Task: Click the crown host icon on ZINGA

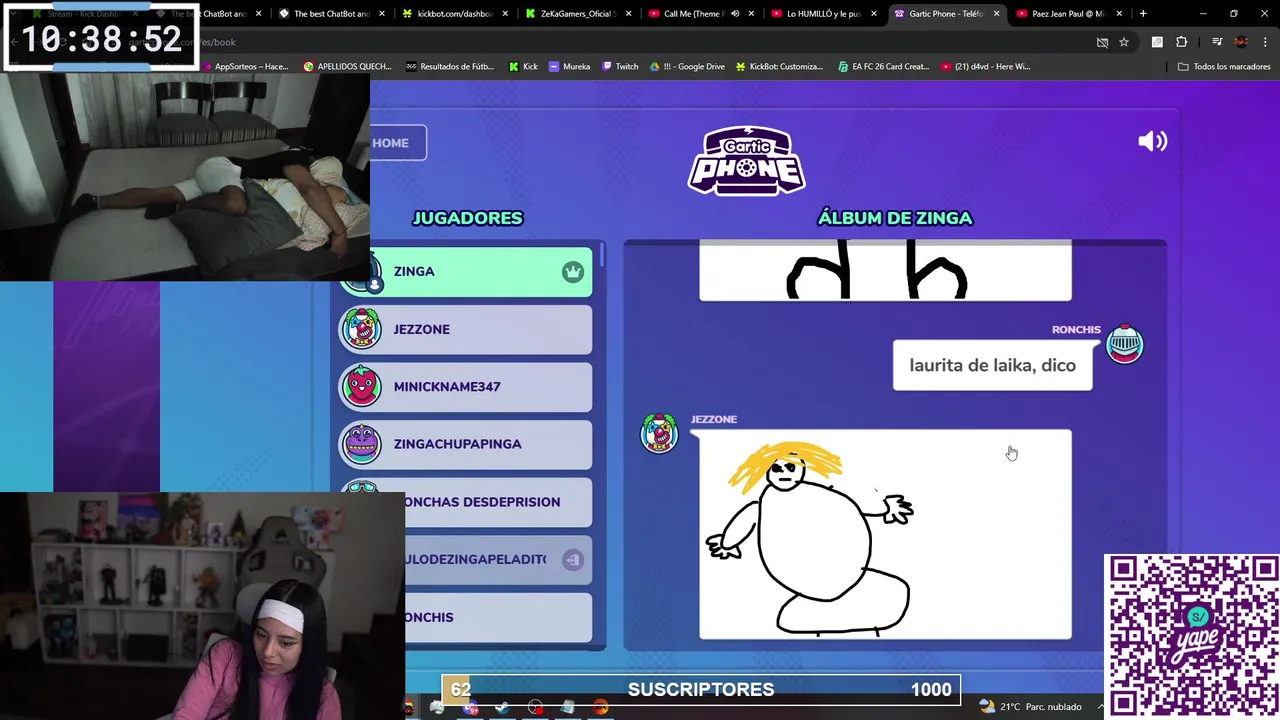Action: pyautogui.click(x=572, y=272)
